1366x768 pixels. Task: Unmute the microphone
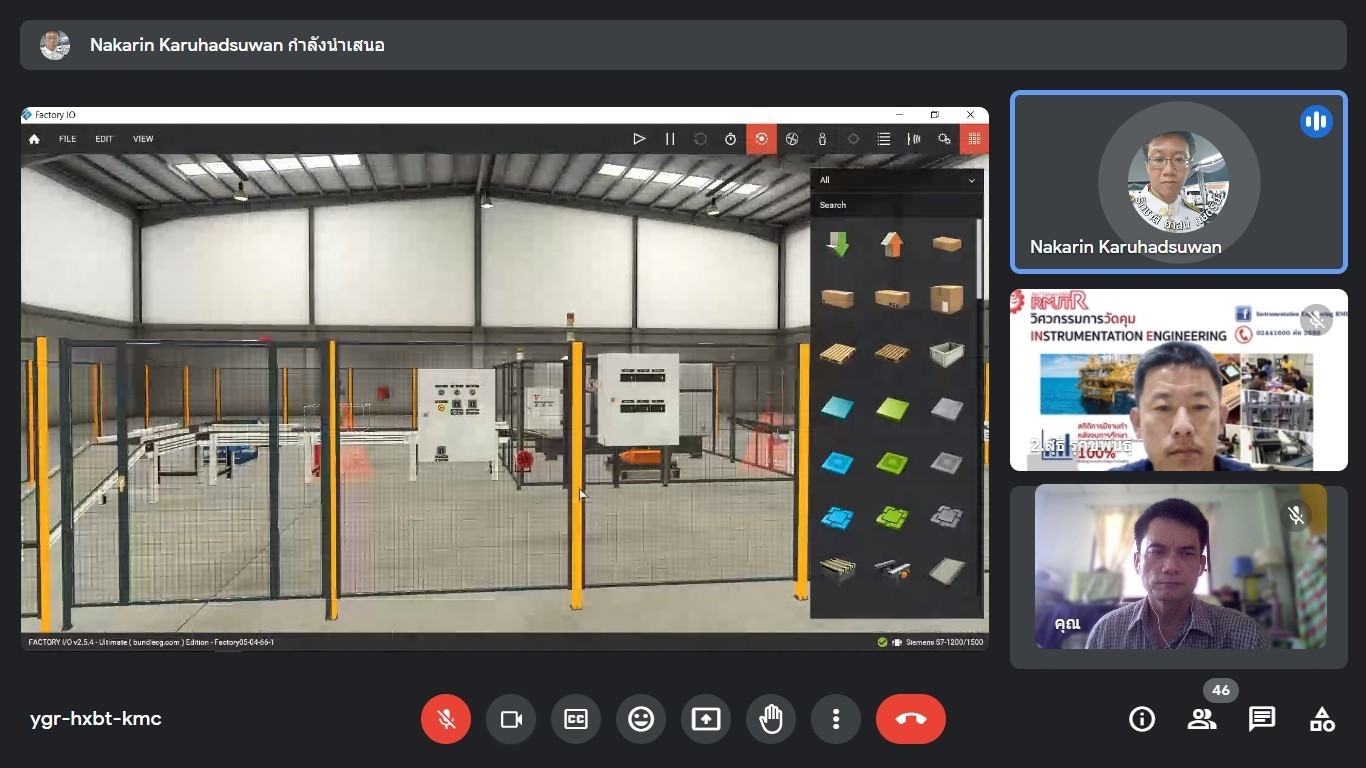pyautogui.click(x=446, y=719)
